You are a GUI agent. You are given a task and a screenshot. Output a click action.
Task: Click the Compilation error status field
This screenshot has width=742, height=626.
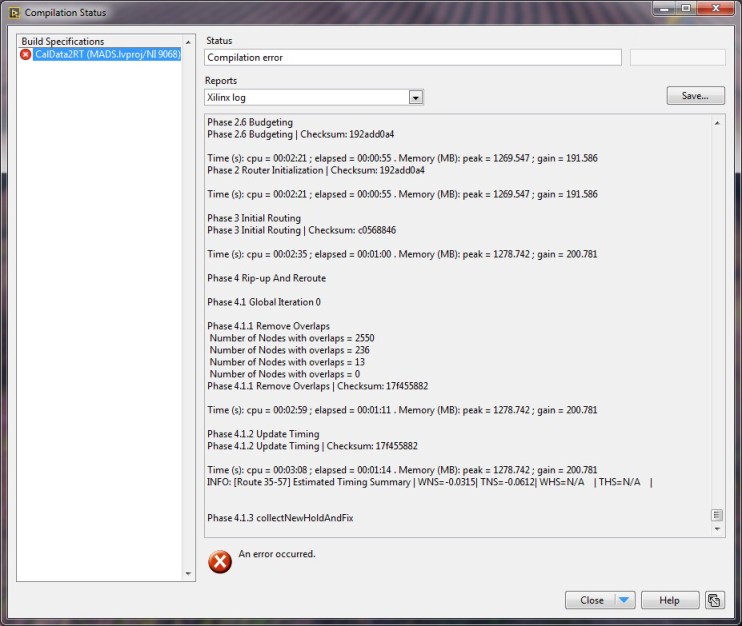click(413, 58)
